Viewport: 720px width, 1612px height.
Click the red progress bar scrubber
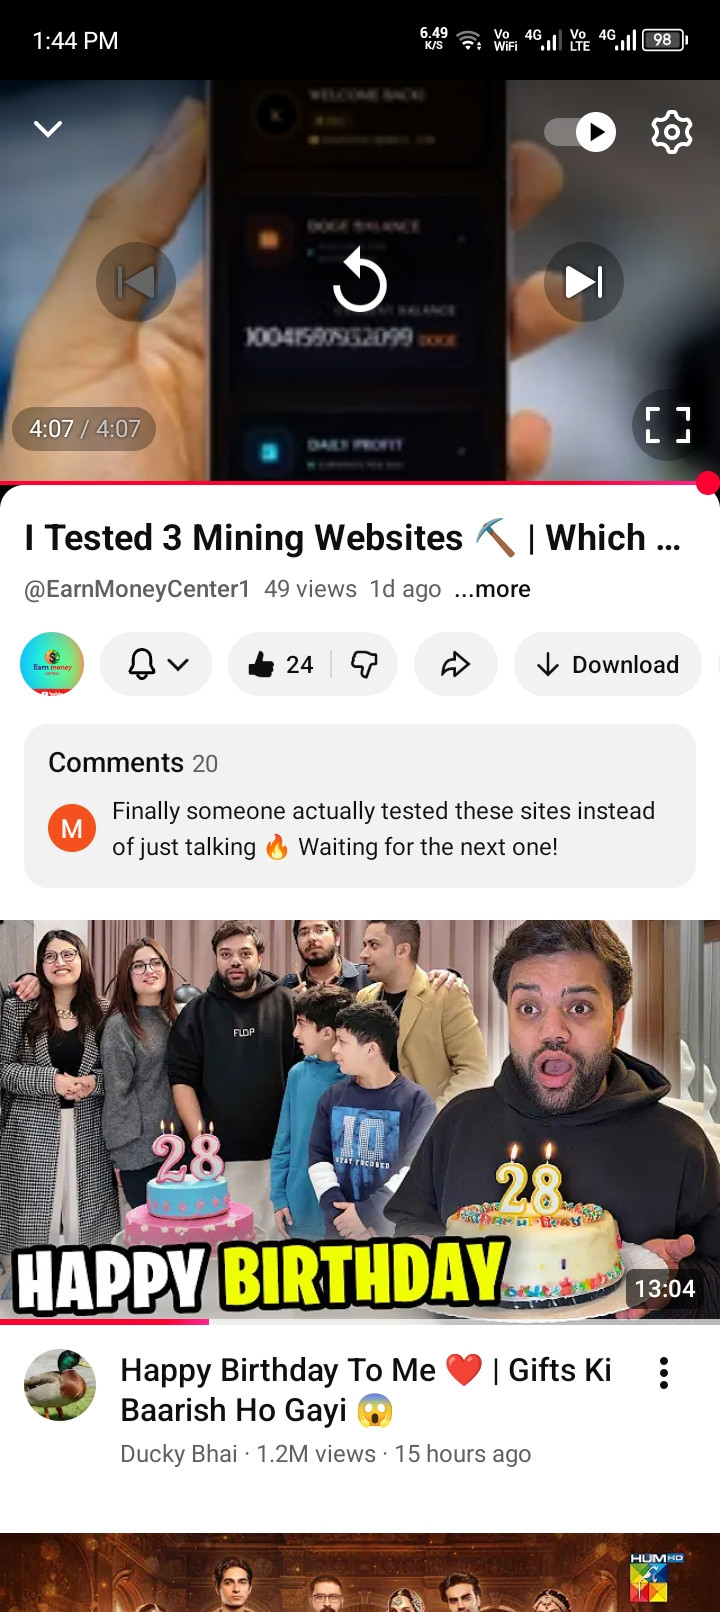[x=708, y=483]
